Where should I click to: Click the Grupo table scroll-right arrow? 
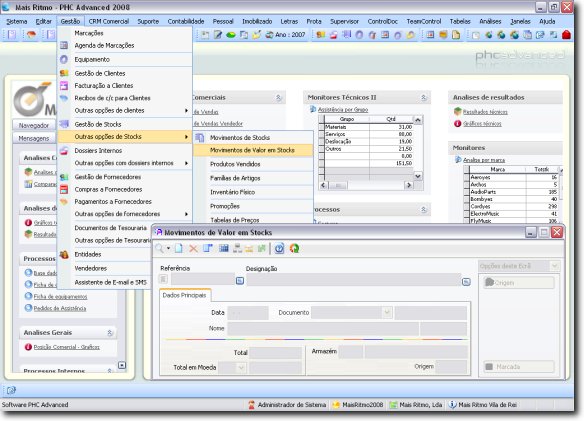coord(409,185)
